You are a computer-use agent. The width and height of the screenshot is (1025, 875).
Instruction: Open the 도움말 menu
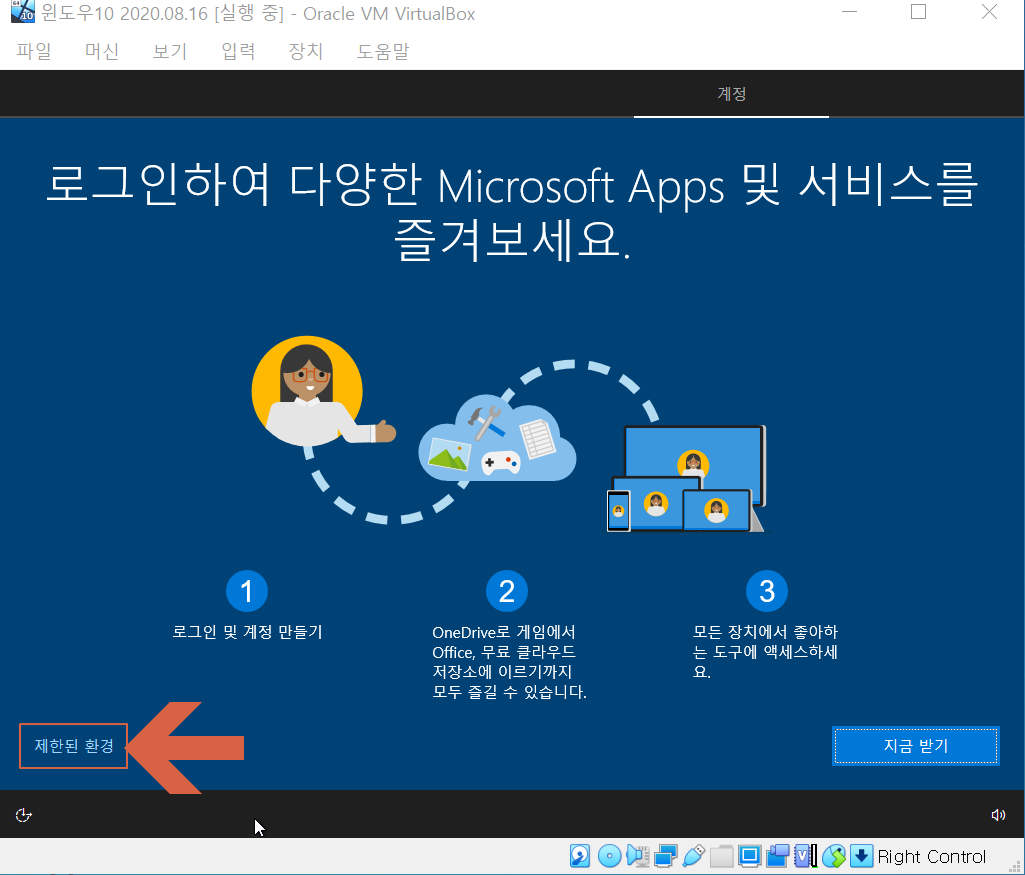[x=383, y=51]
